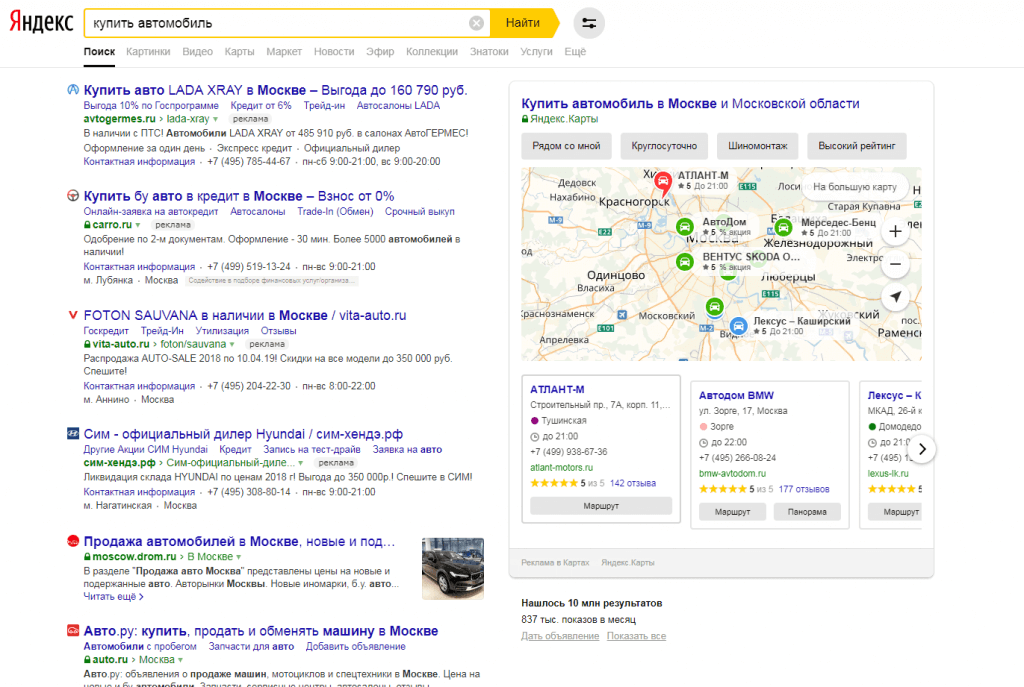Open the Ещё tab menu
This screenshot has width=1024, height=687.
(x=575, y=51)
